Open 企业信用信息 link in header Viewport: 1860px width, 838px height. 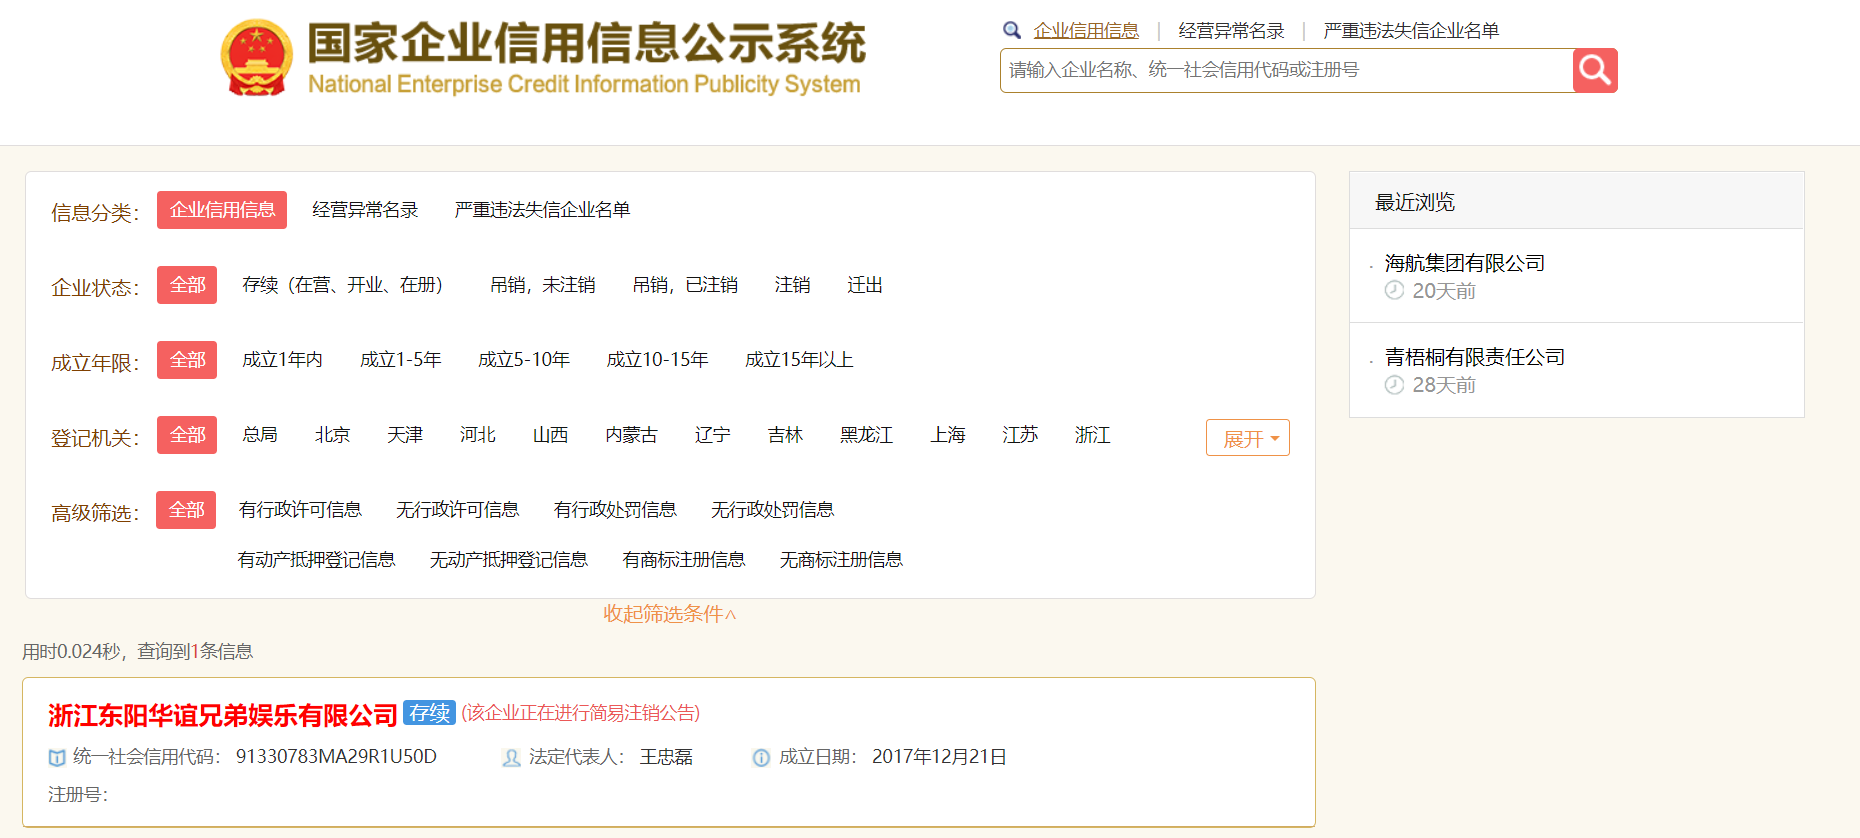1086,30
